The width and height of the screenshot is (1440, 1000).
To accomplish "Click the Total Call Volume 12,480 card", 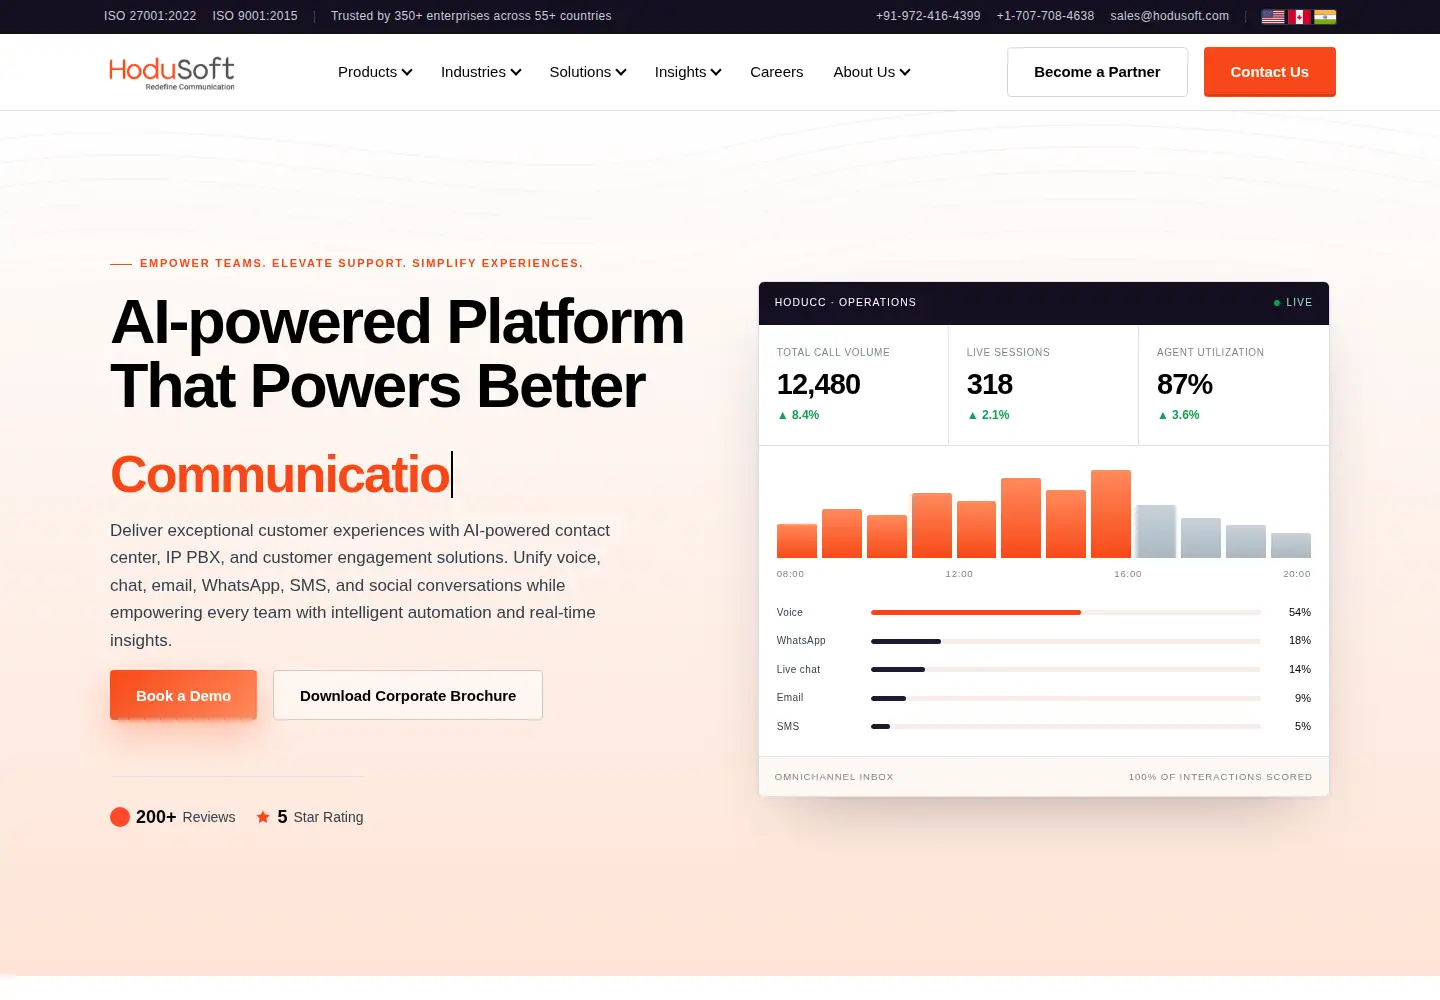I will click(x=853, y=385).
